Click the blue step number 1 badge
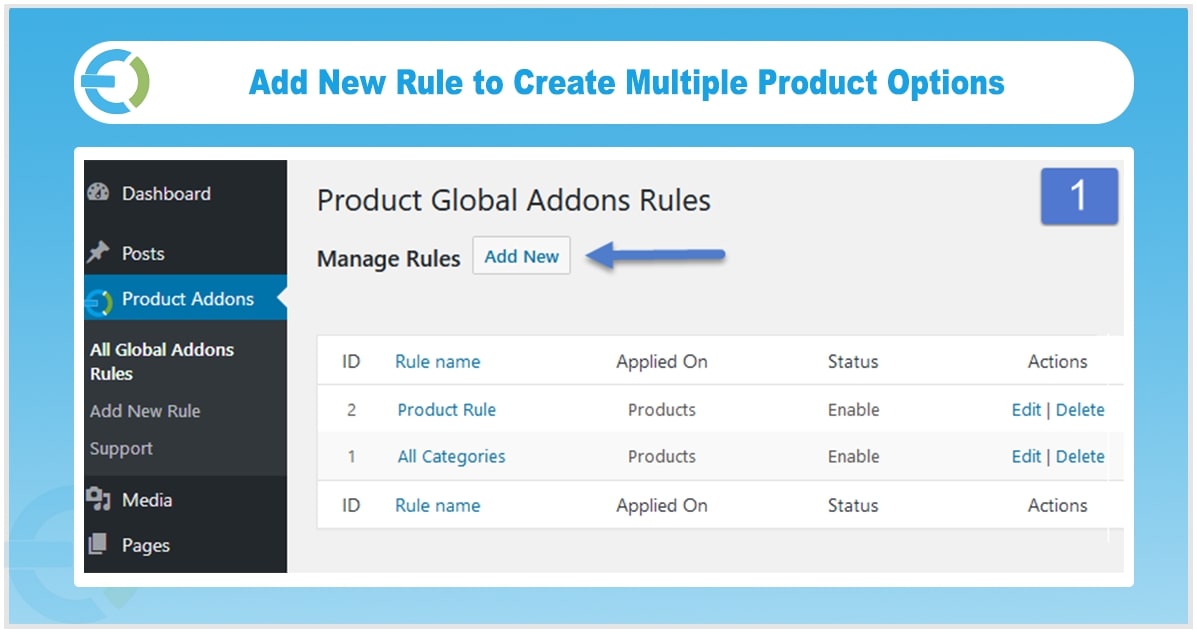Viewport: 1197px width, 634px height. (1079, 196)
